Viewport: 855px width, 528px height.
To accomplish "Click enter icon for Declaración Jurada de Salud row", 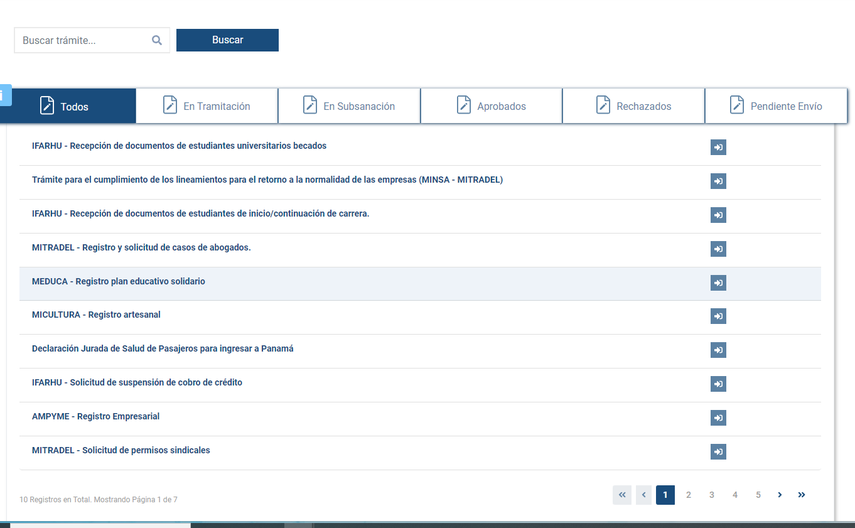I will point(718,350).
